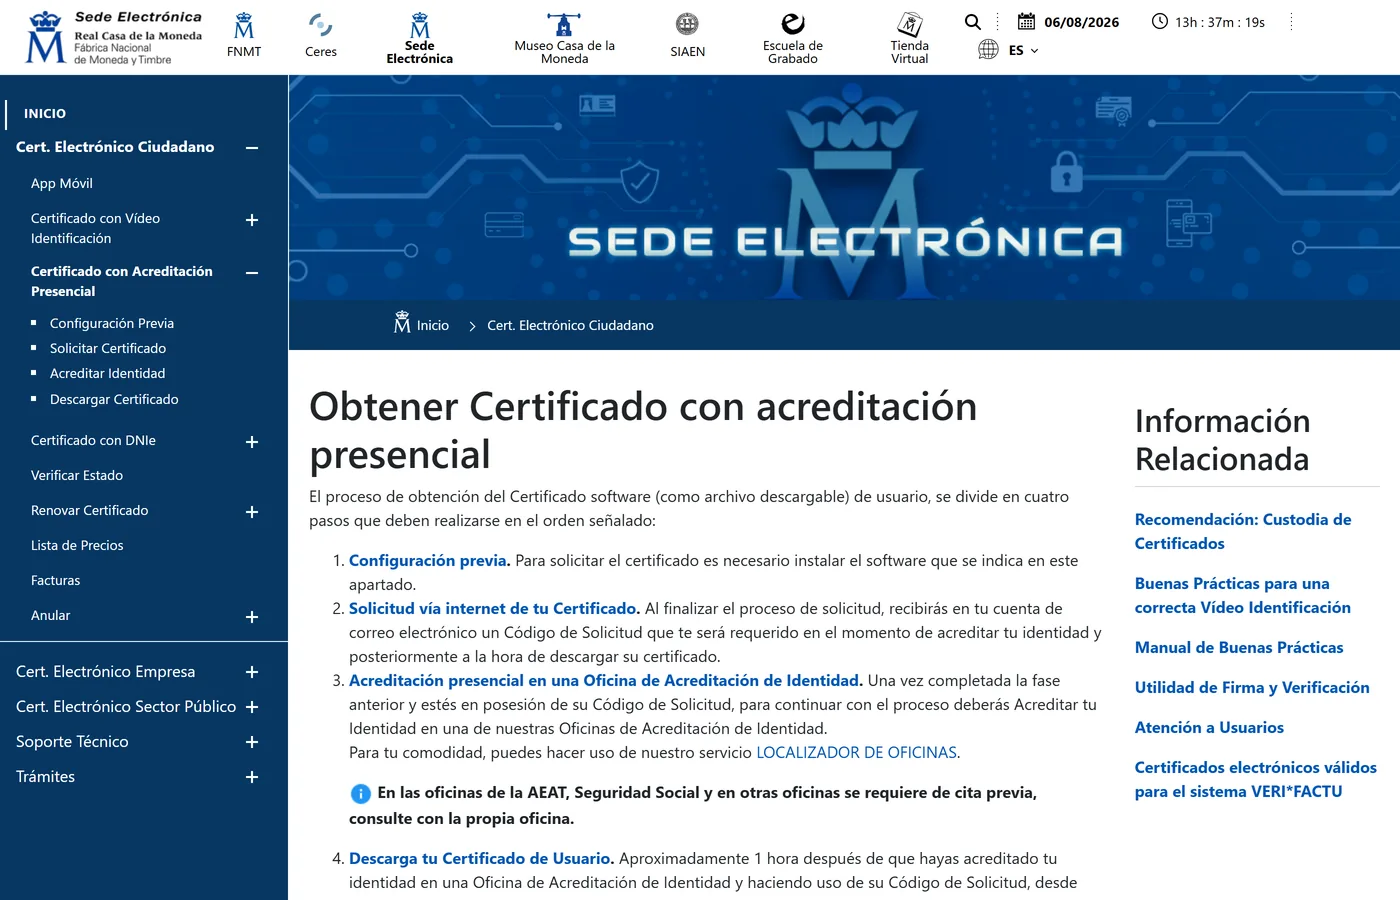Open Facturas in sidebar
The image size is (1400, 900).
55,580
